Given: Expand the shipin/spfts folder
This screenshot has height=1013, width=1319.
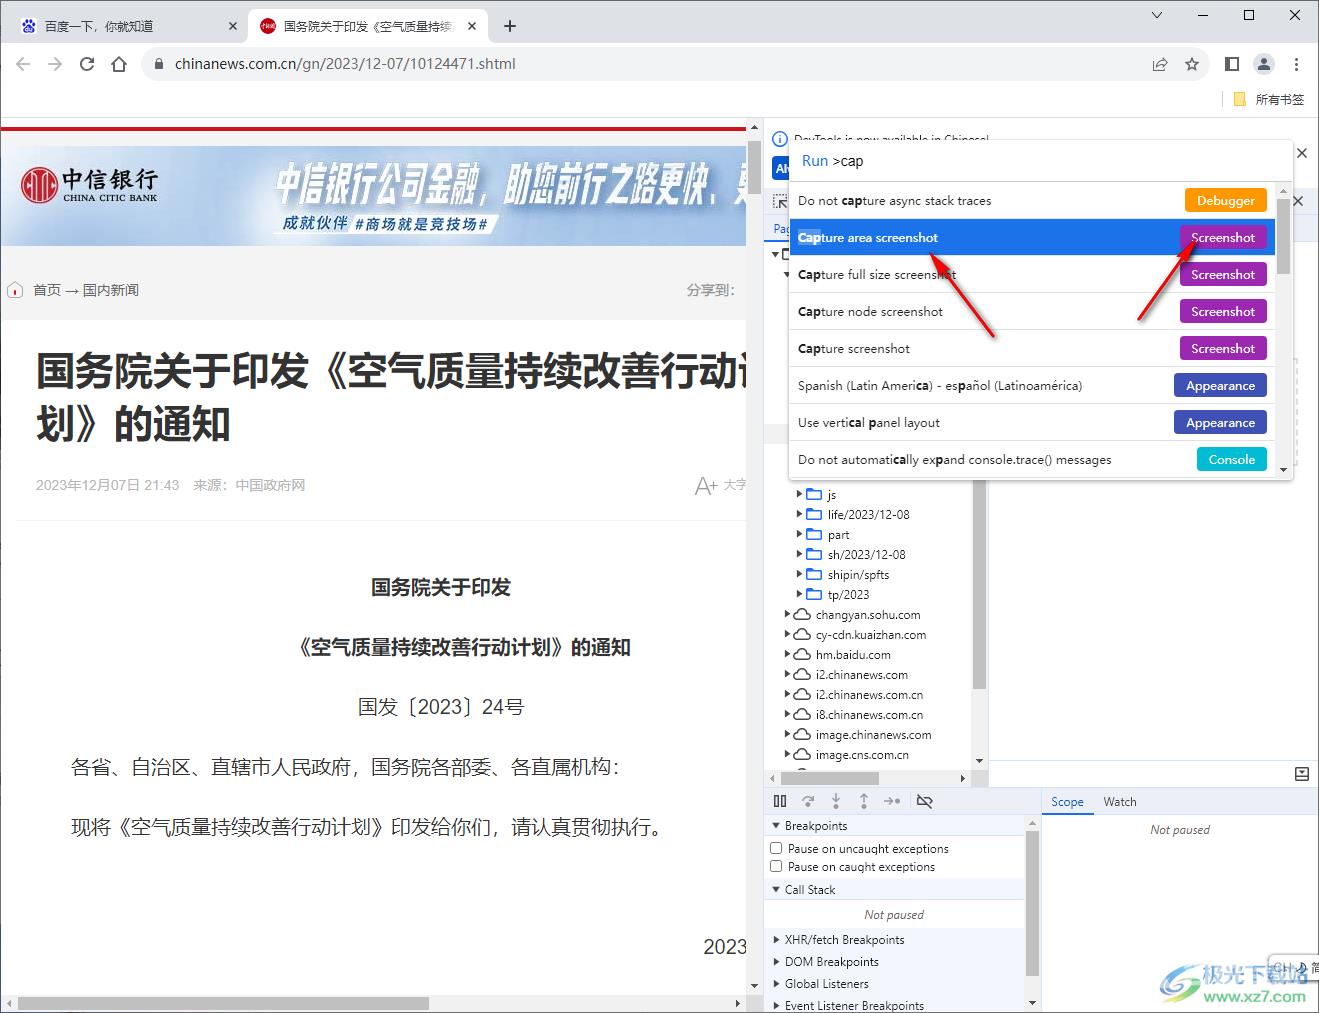Looking at the screenshot, I should (799, 574).
